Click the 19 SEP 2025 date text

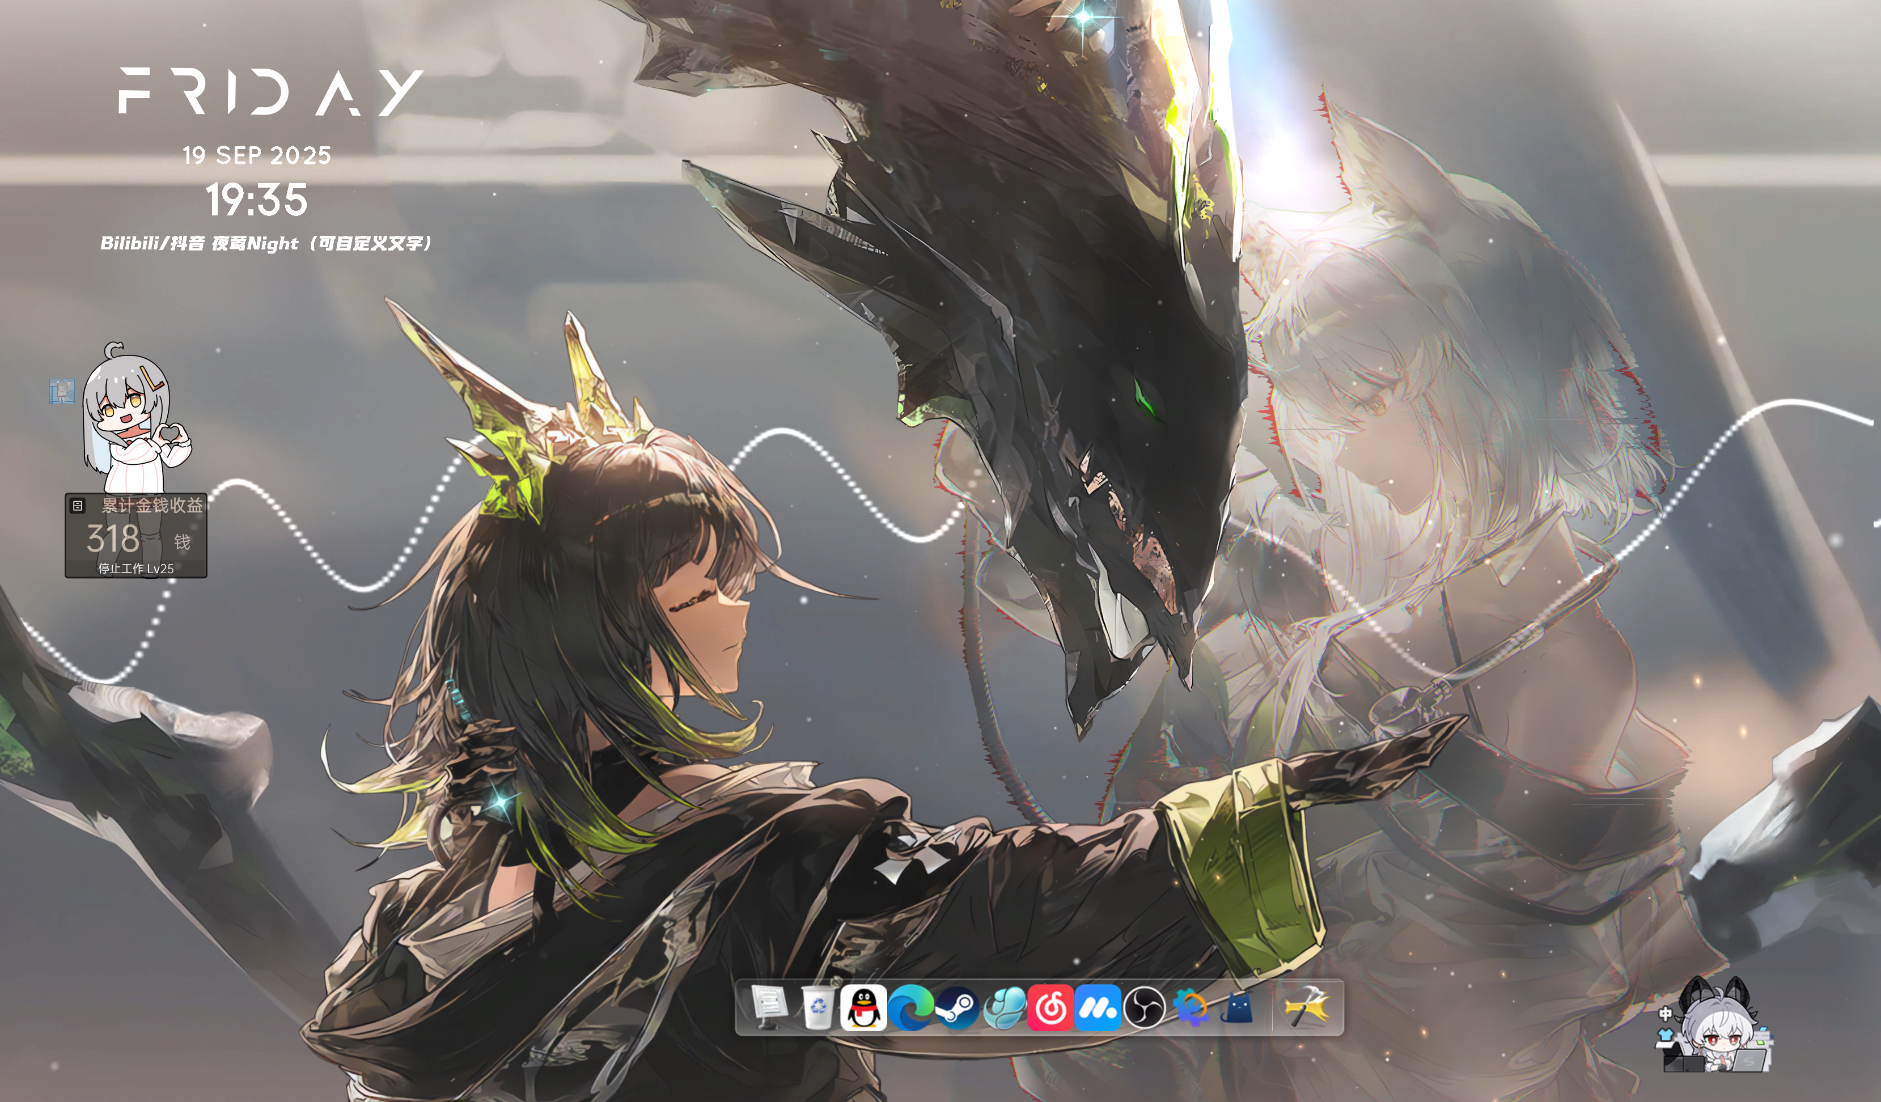[x=257, y=155]
